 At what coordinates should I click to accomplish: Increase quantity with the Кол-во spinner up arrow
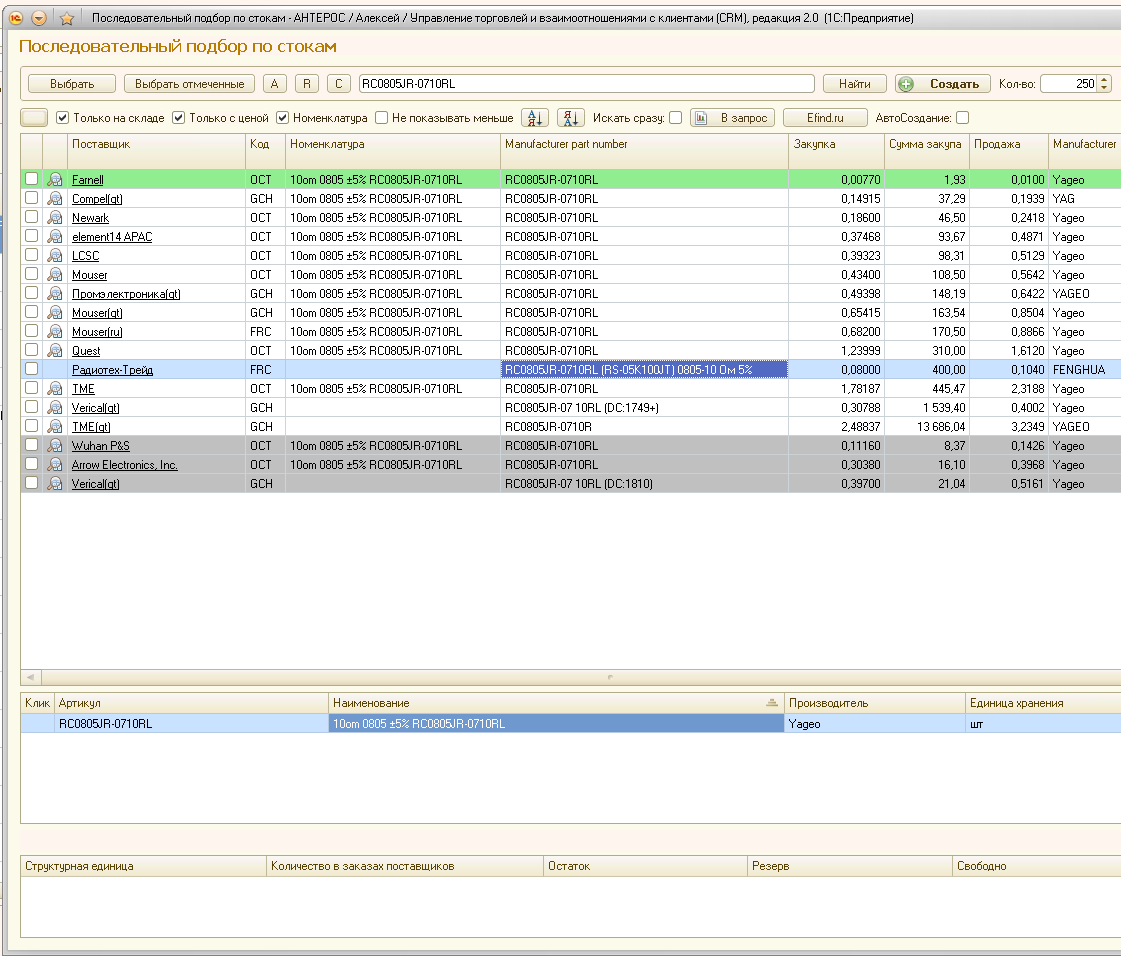[1104, 80]
